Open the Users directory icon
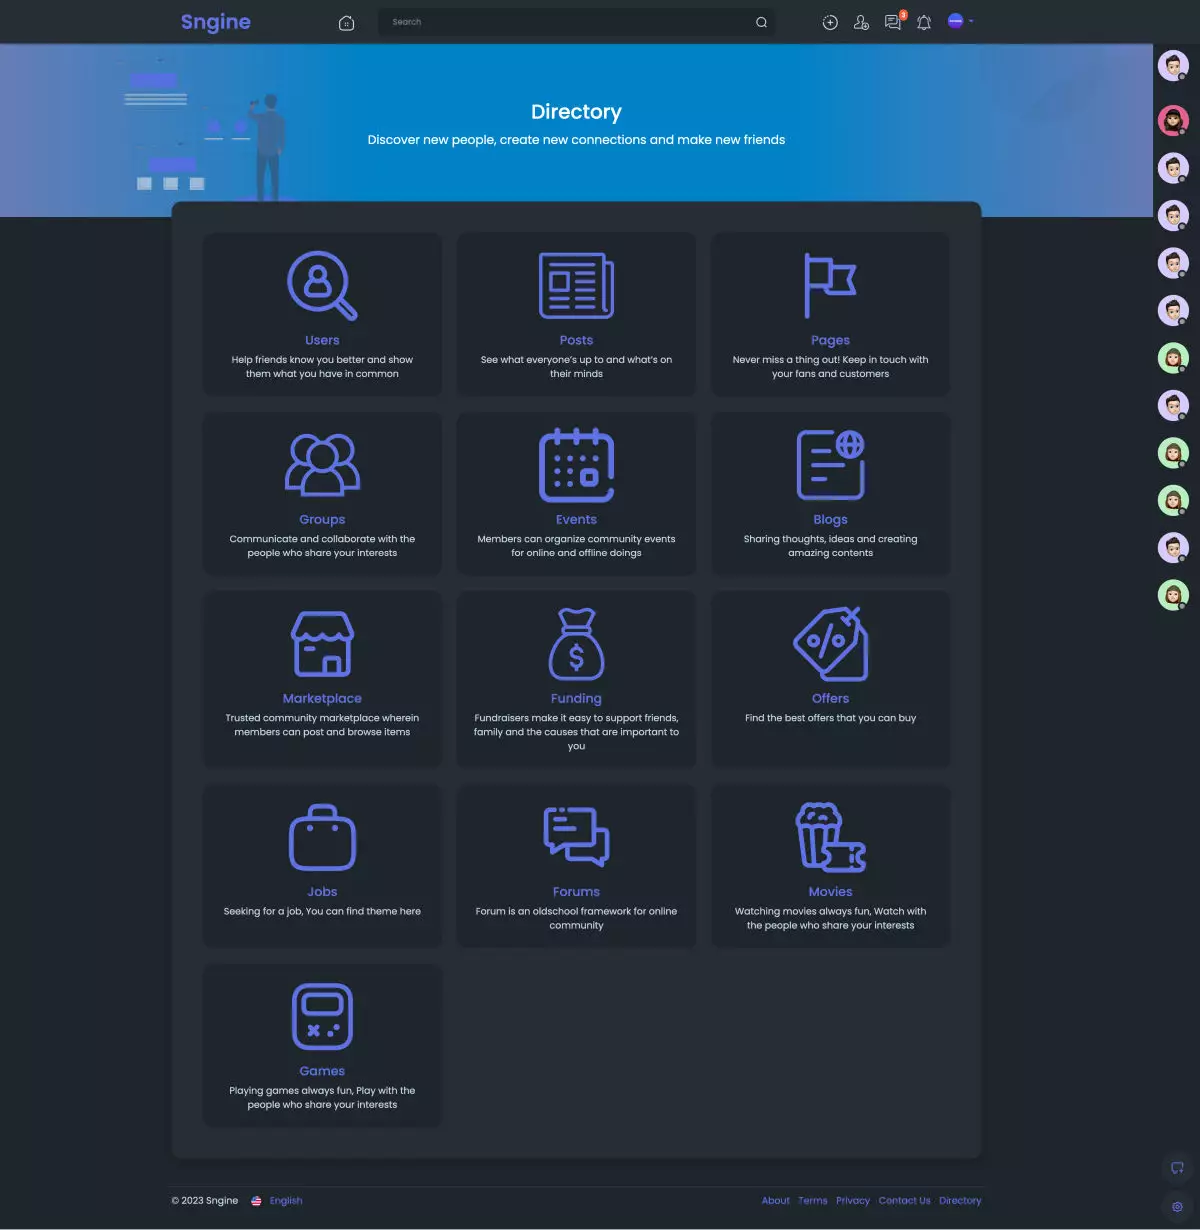1200x1230 pixels. click(322, 285)
